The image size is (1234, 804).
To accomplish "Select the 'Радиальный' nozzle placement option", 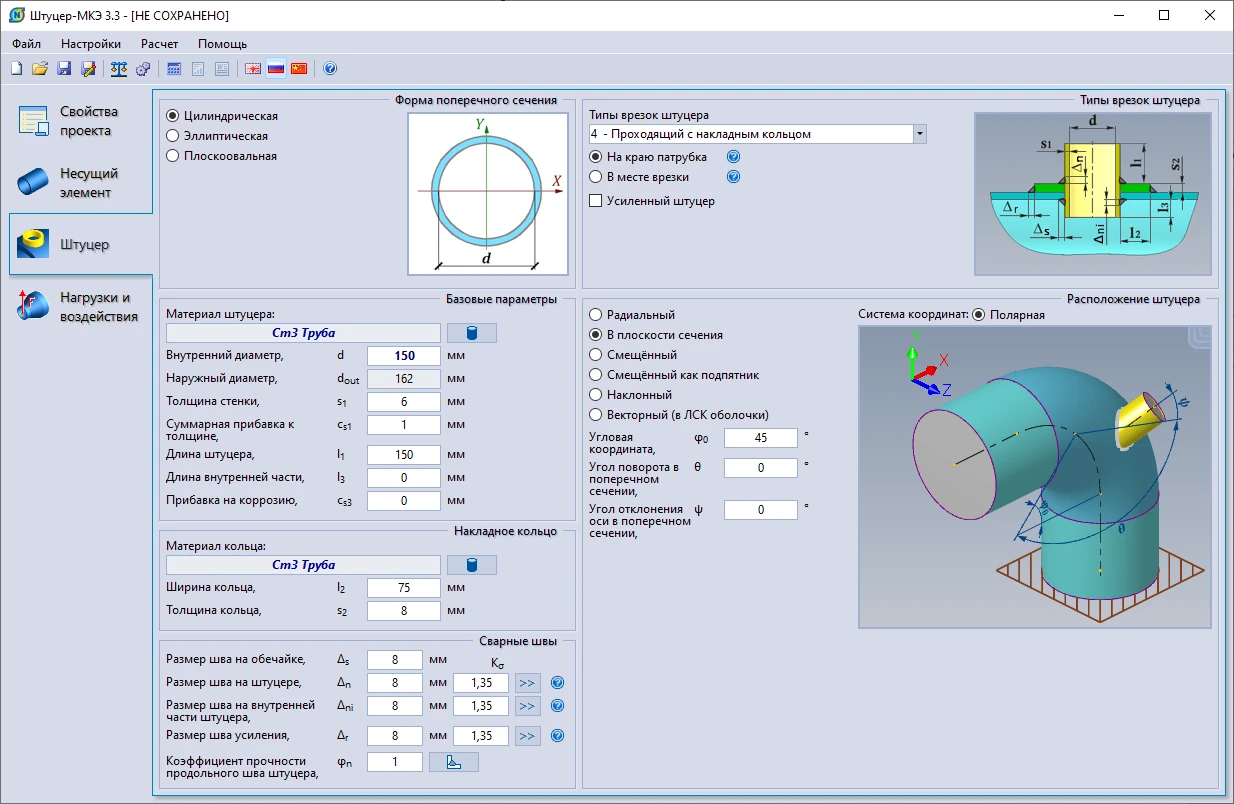I will [x=597, y=315].
